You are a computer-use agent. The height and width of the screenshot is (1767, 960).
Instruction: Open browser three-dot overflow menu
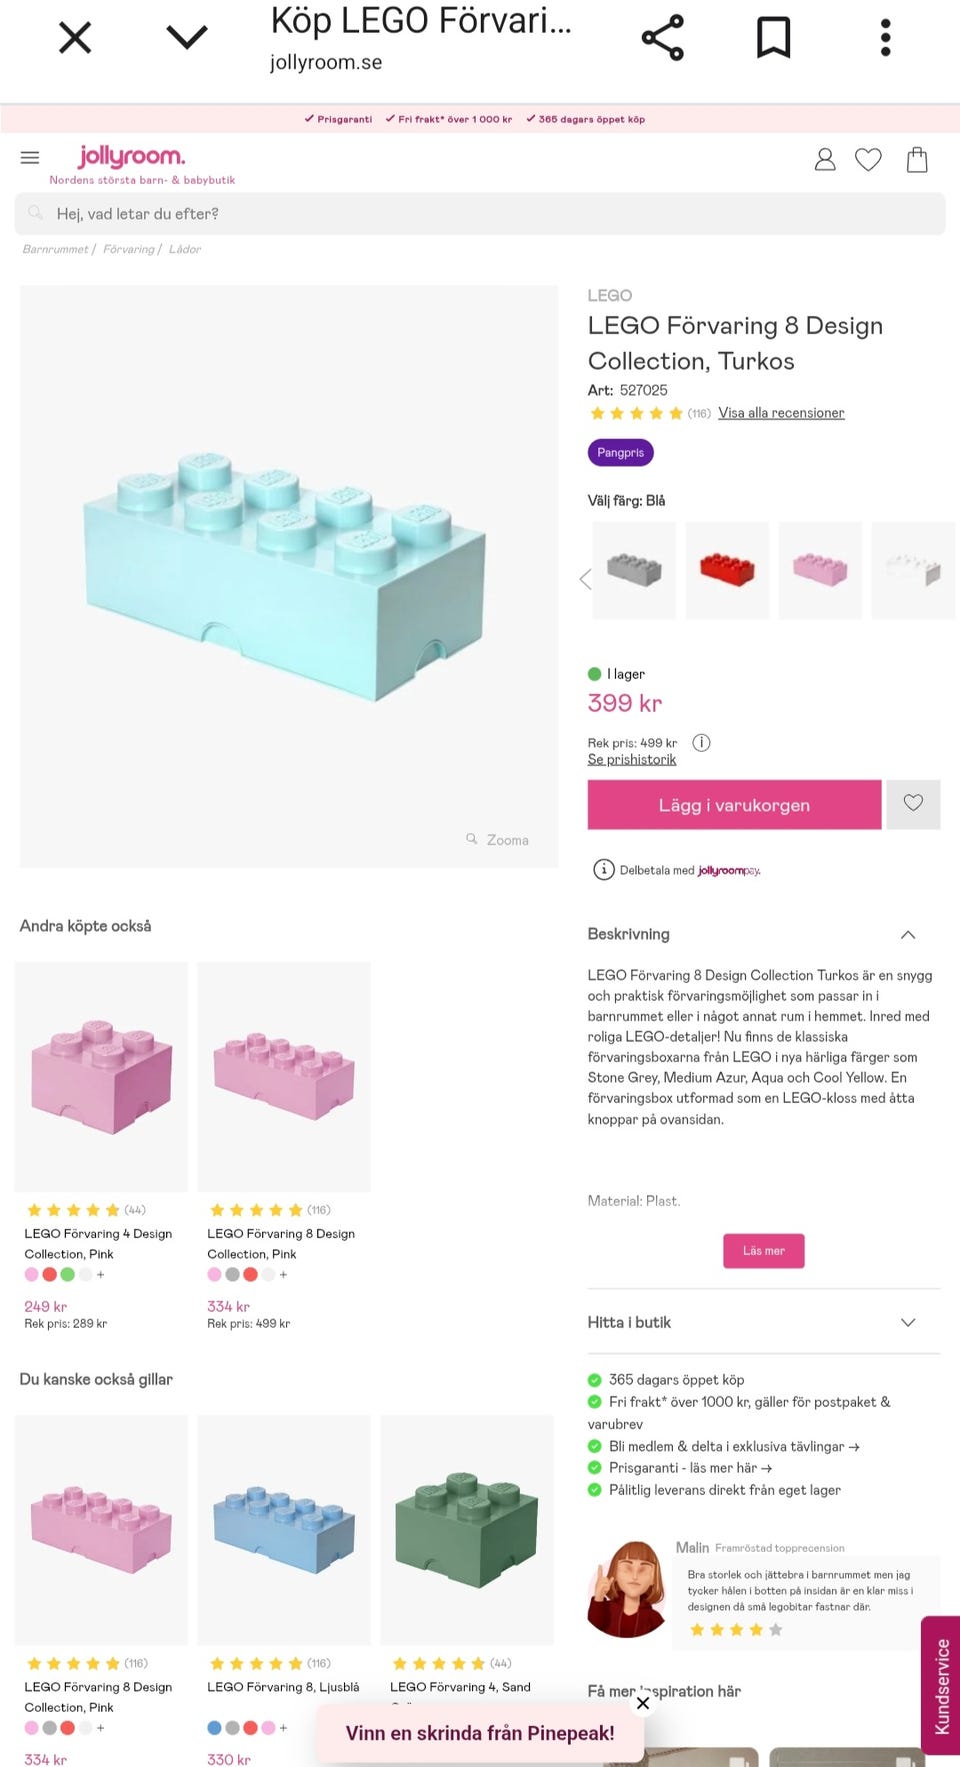(885, 38)
